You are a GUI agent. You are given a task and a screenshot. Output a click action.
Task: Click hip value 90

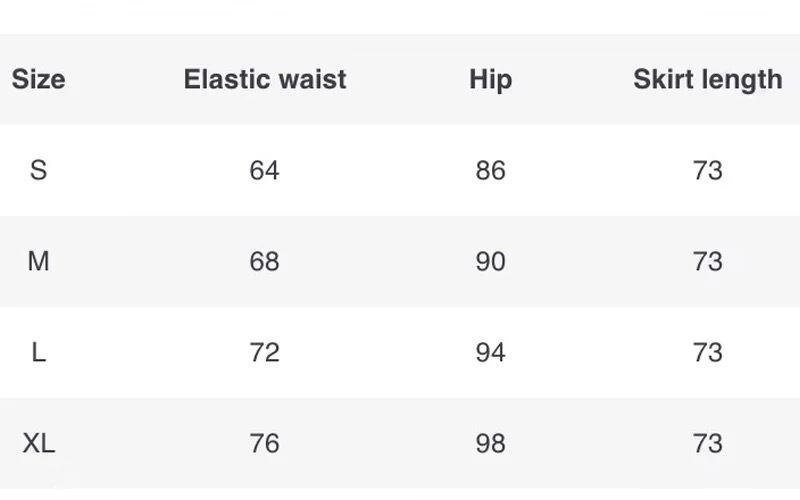(490, 261)
